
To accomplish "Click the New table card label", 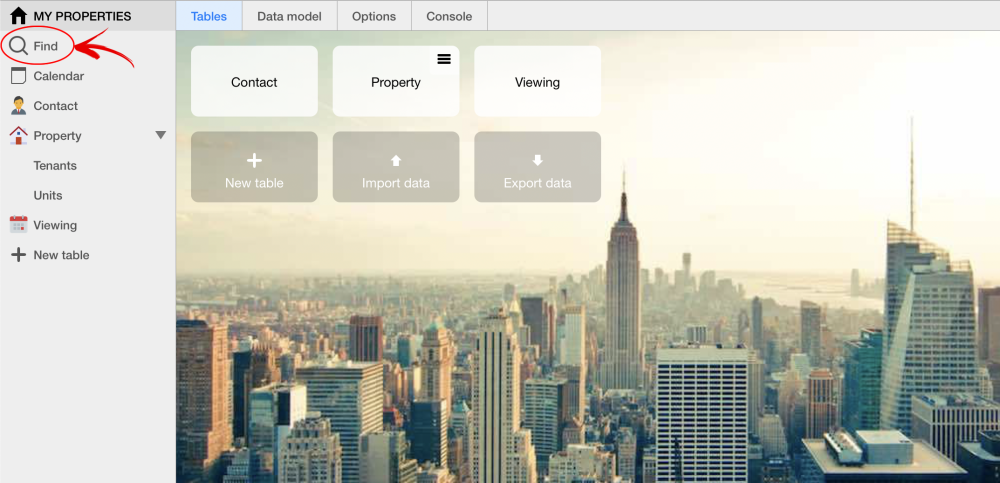I will click(254, 183).
